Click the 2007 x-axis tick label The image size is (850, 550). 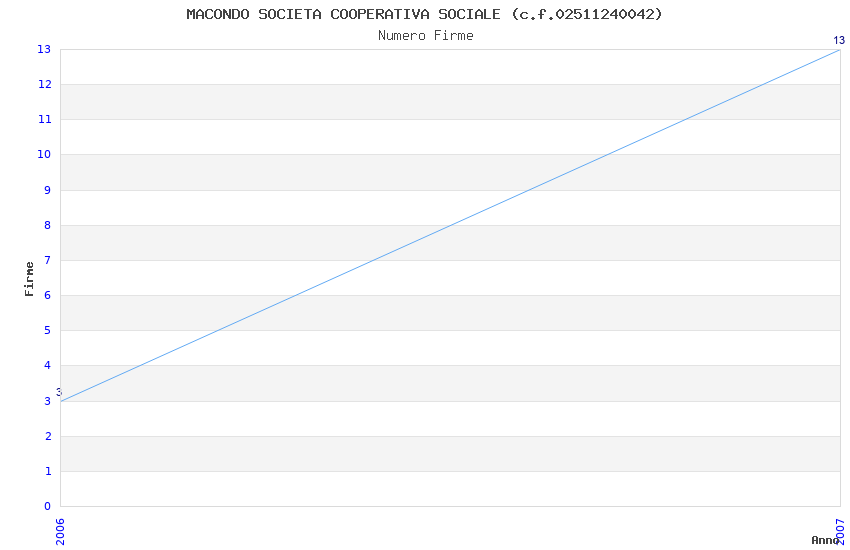point(840,532)
